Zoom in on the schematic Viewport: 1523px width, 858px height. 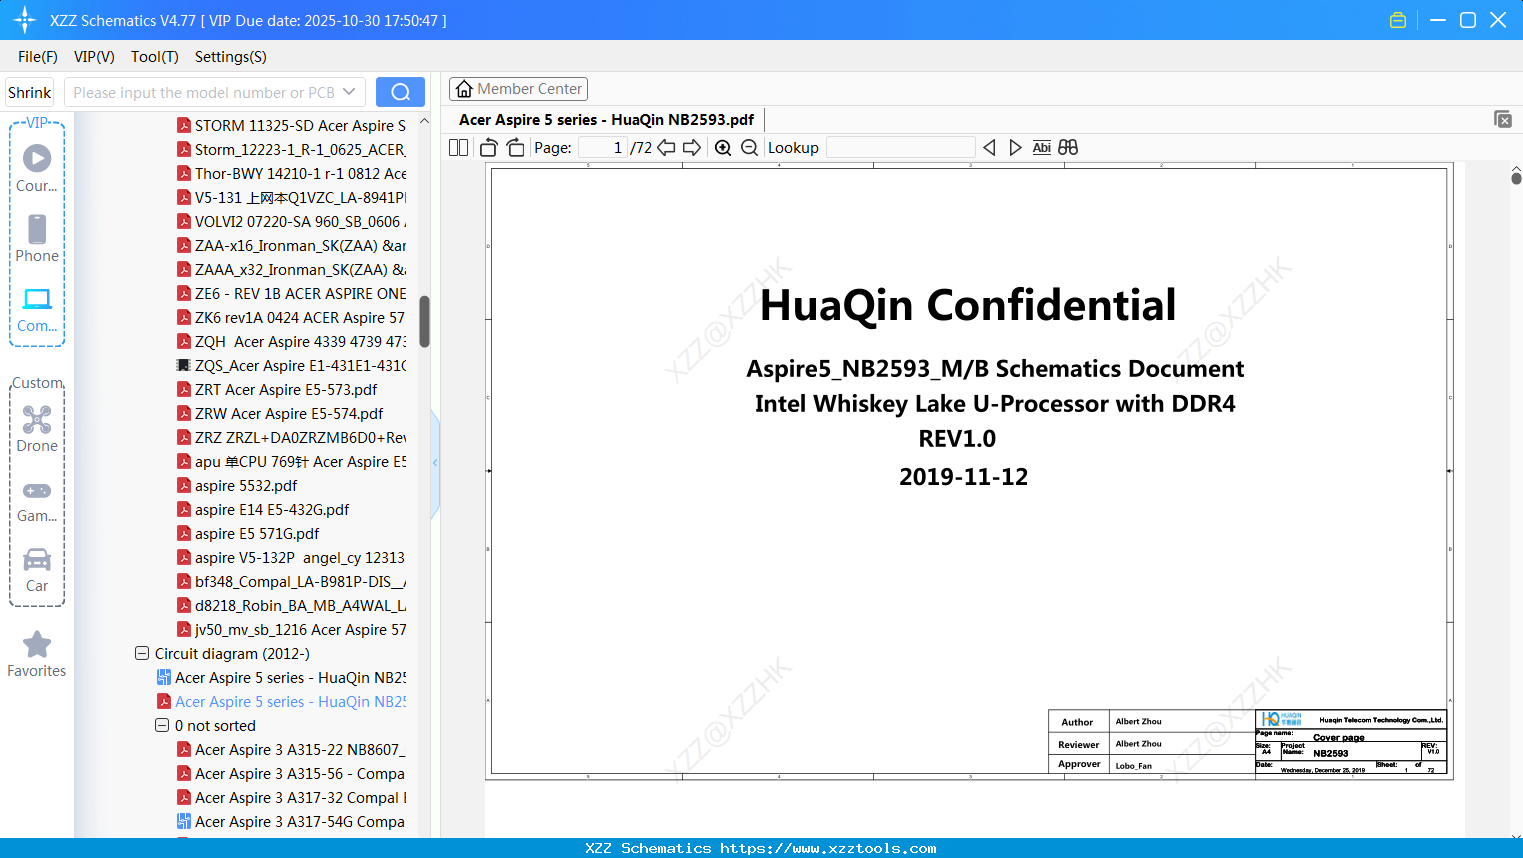pyautogui.click(x=723, y=148)
